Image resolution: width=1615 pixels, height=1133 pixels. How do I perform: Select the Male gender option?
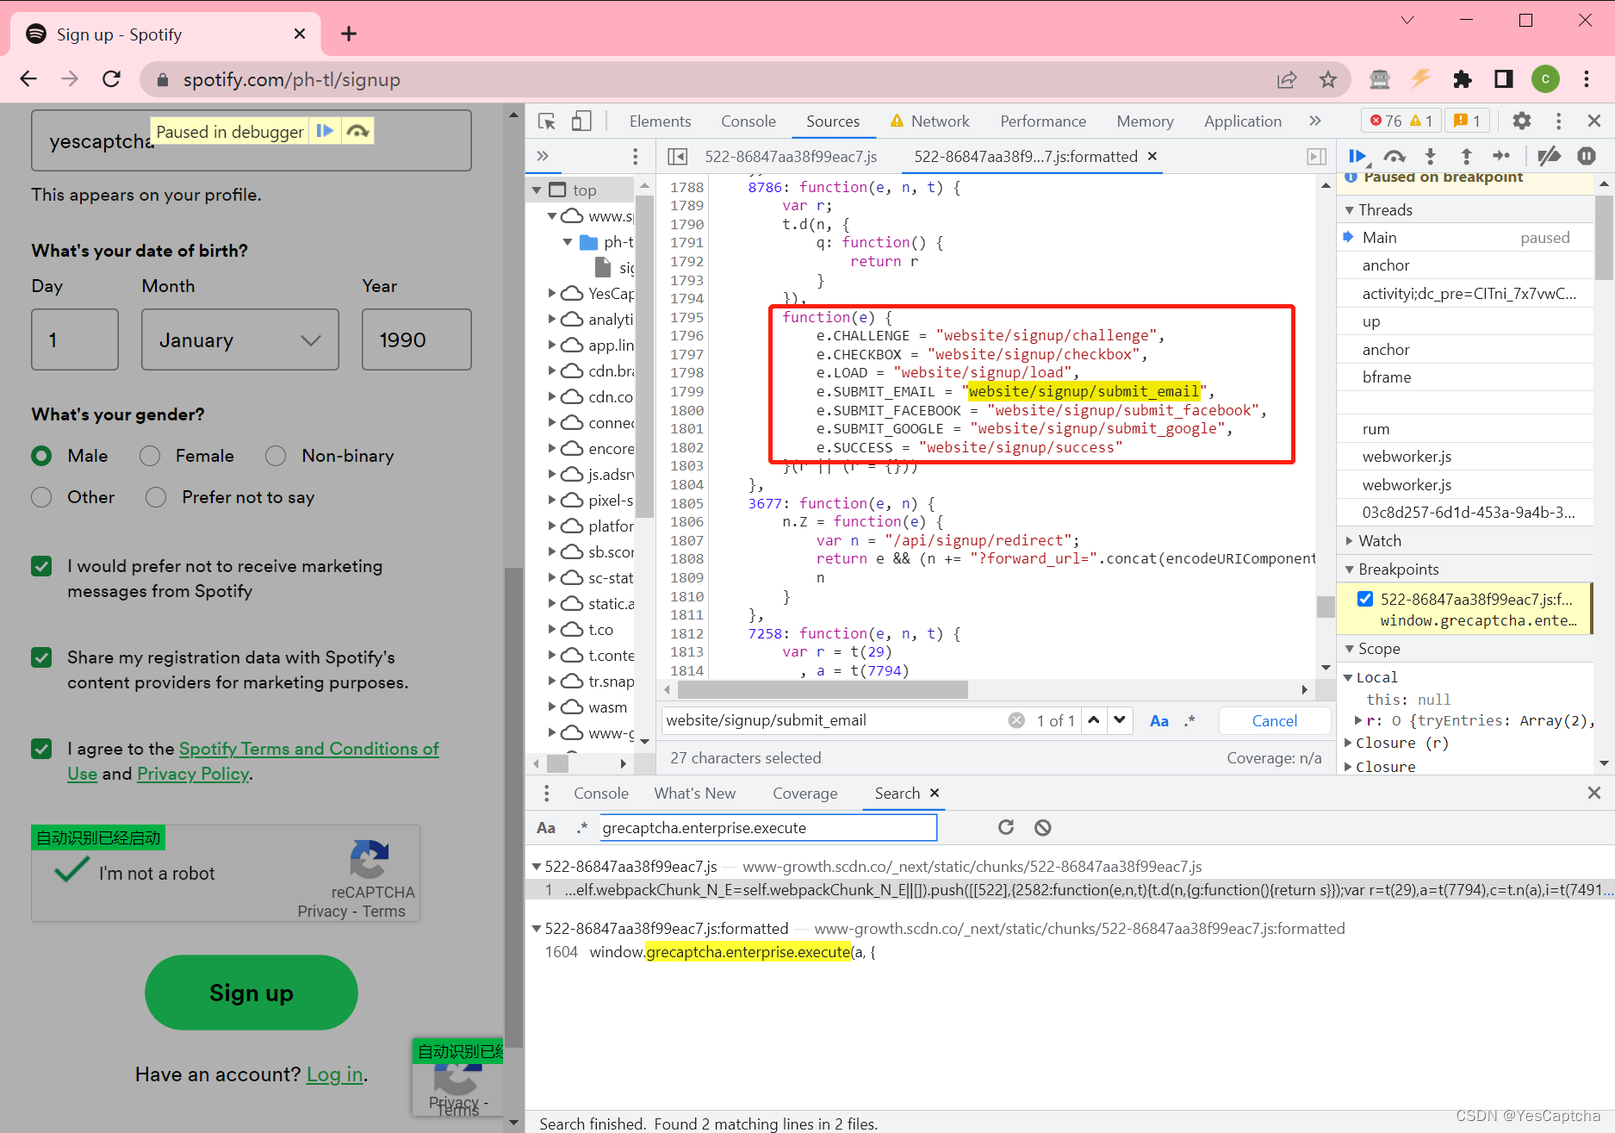click(x=41, y=456)
